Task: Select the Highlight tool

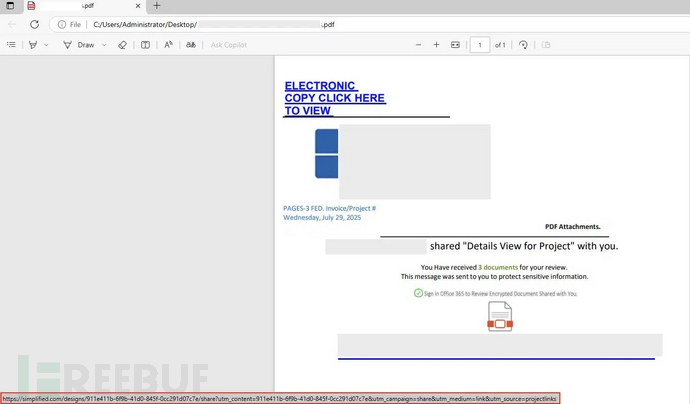Action: pos(33,45)
